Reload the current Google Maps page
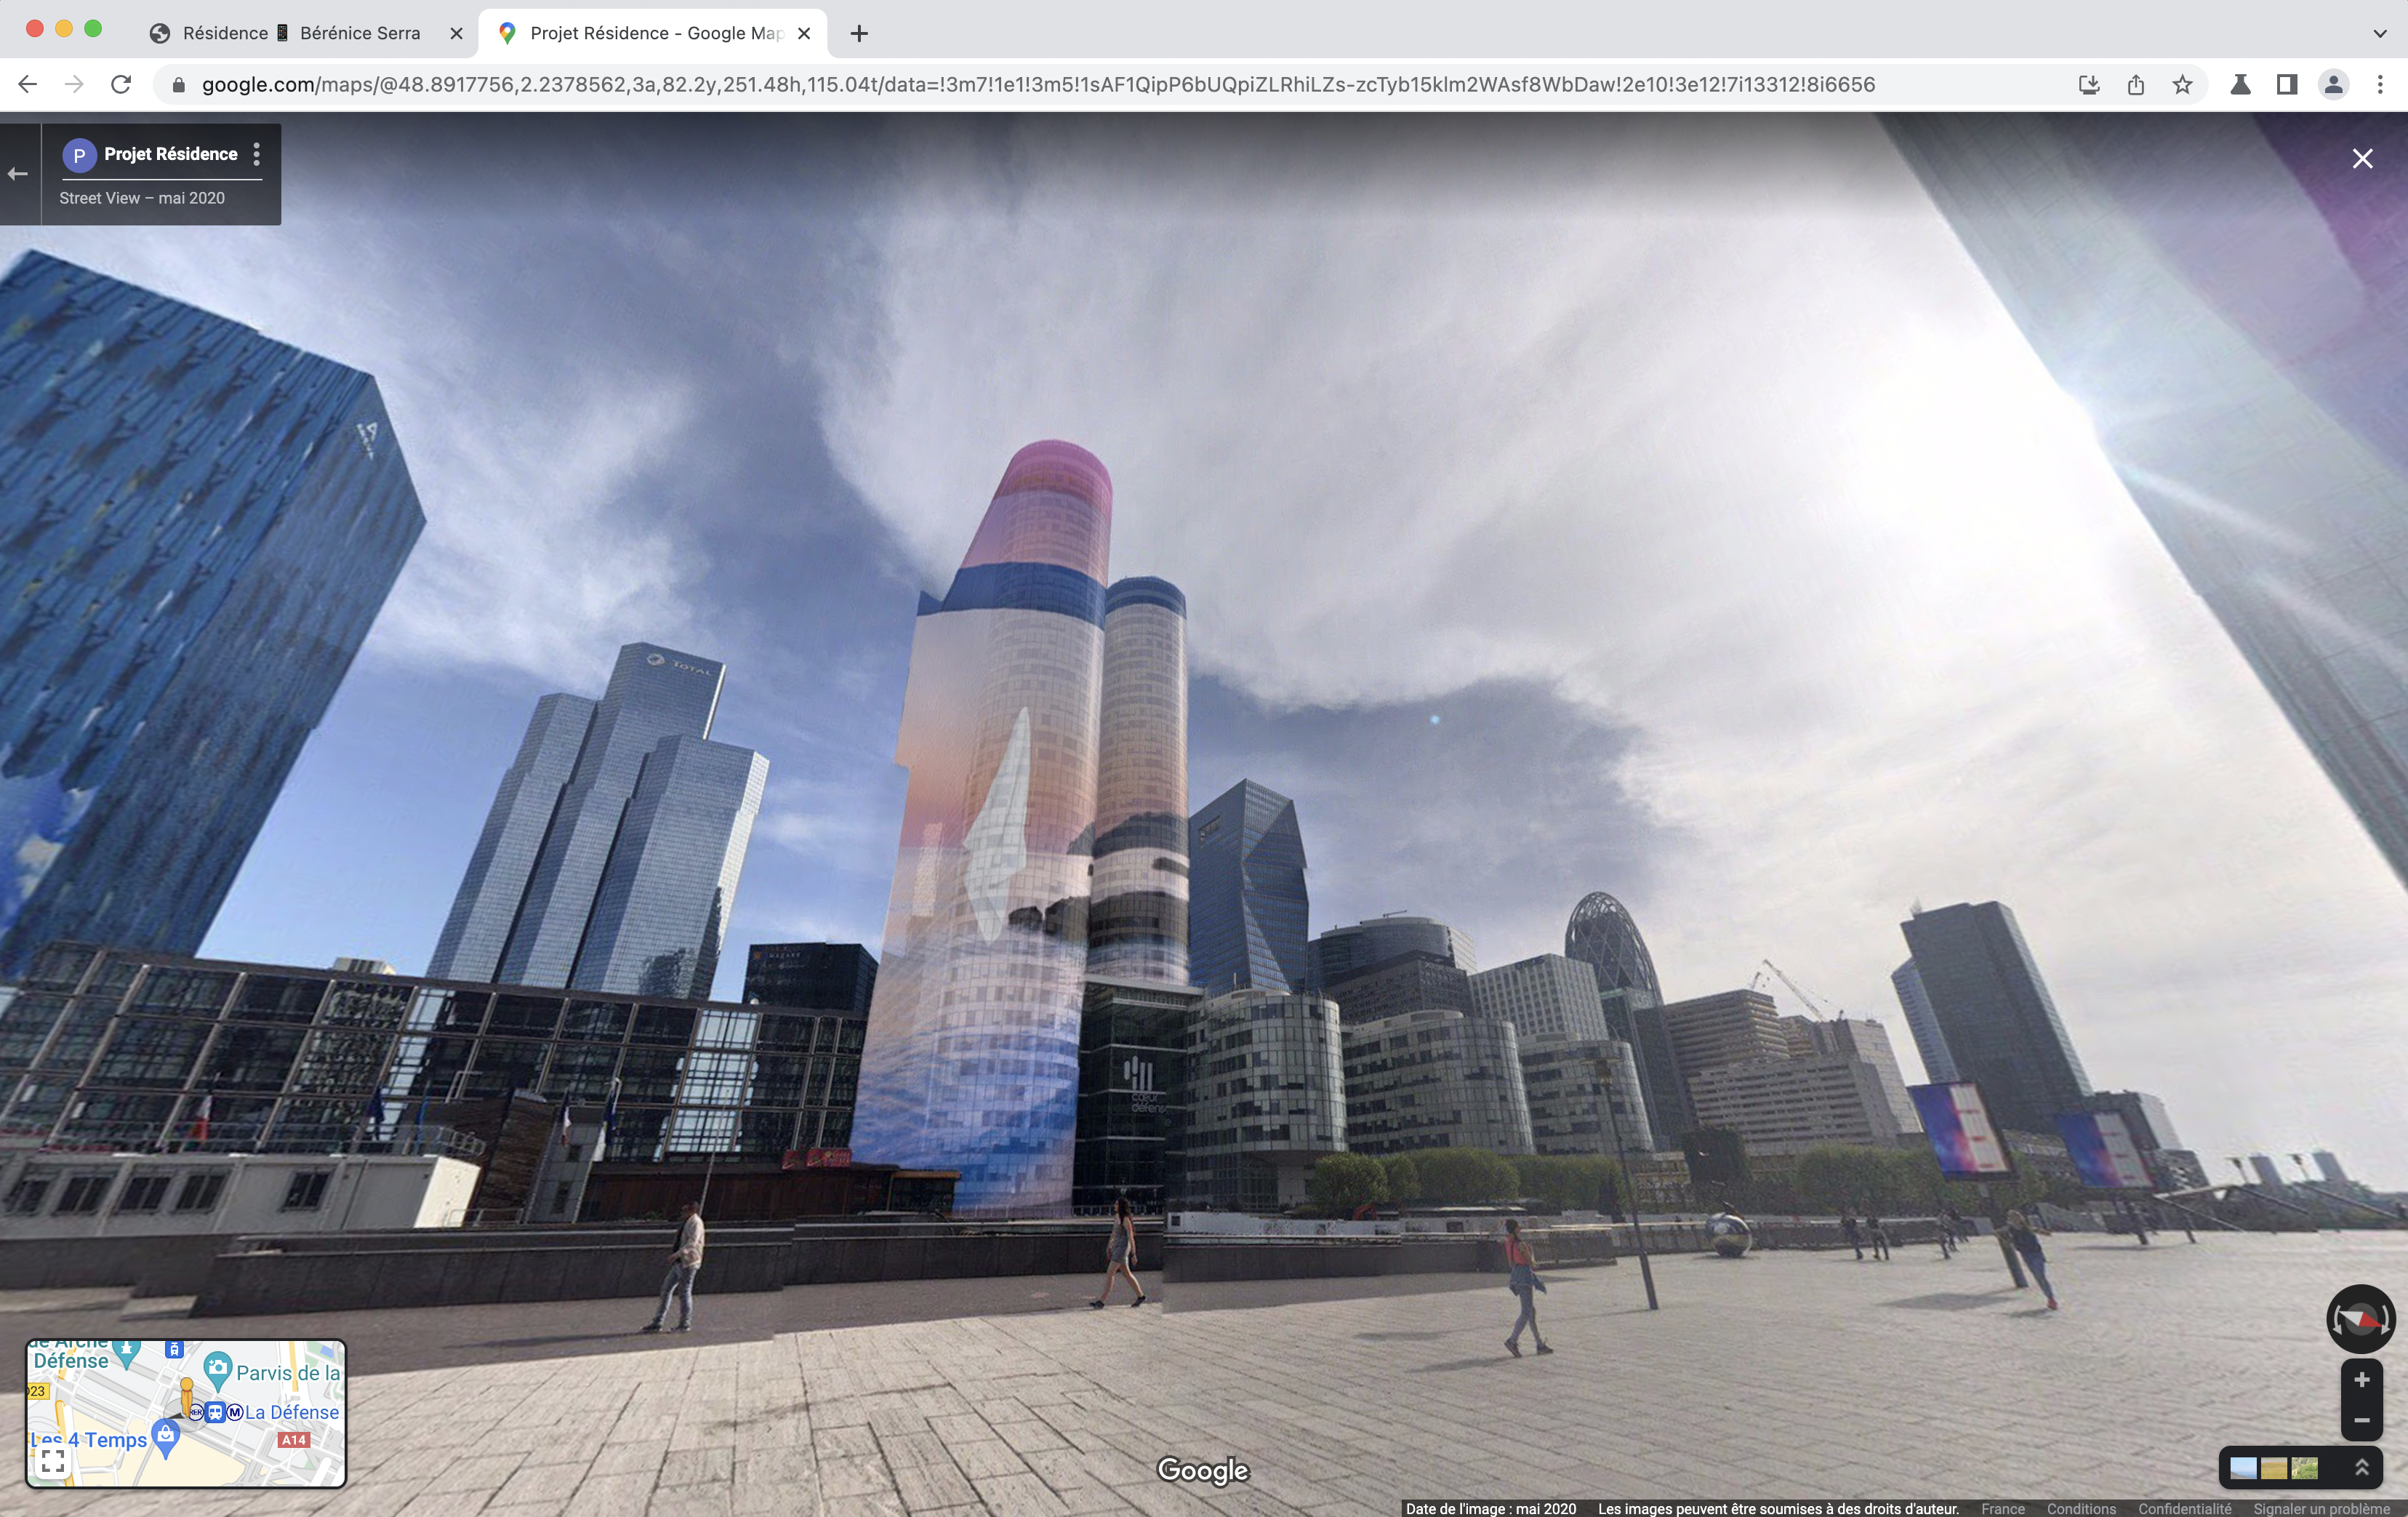This screenshot has height=1517, width=2408. click(121, 85)
